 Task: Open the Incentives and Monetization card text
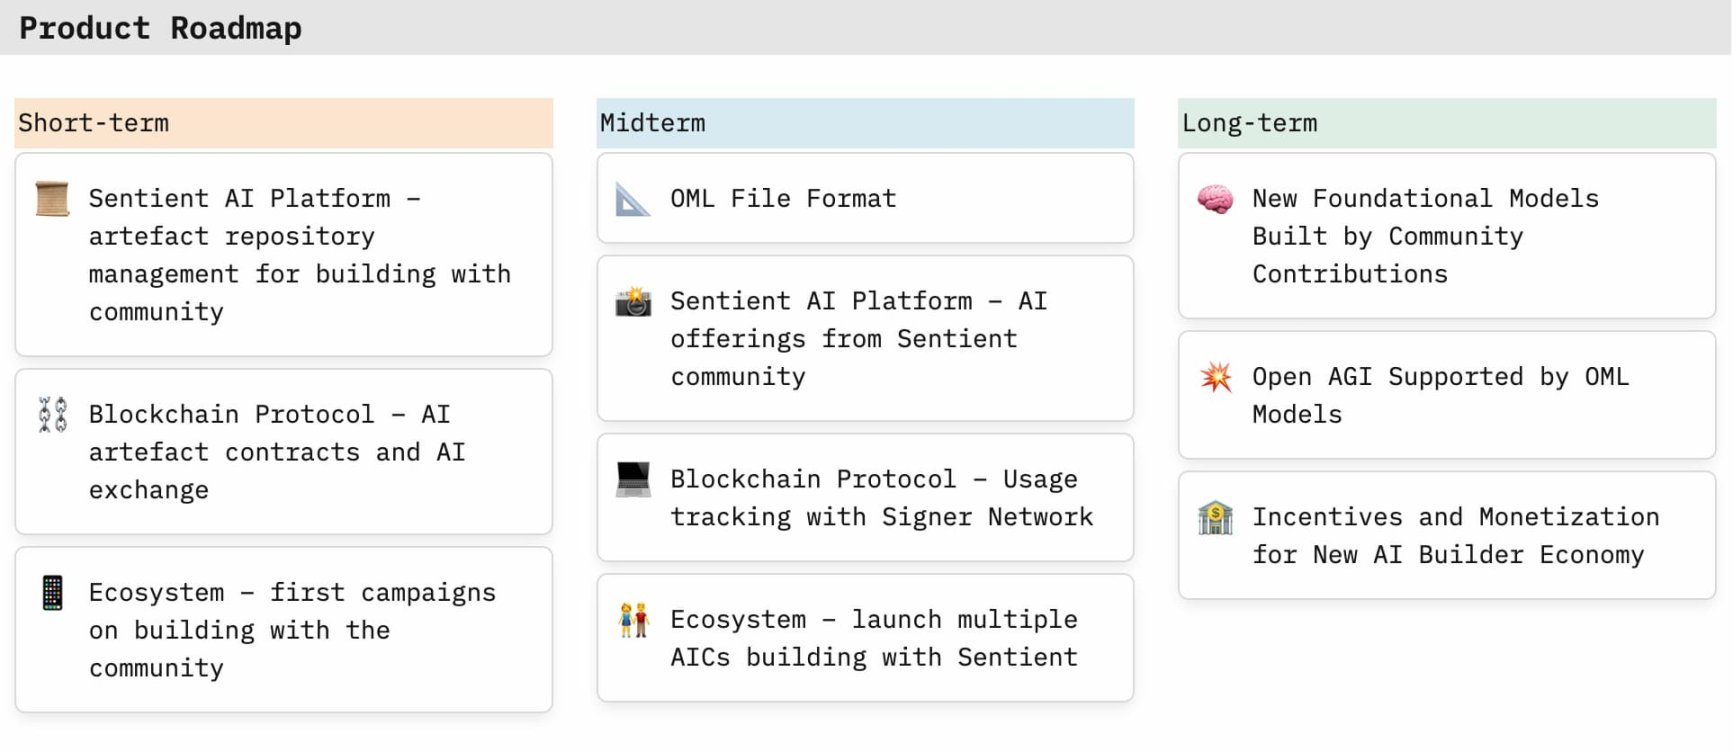[1455, 536]
